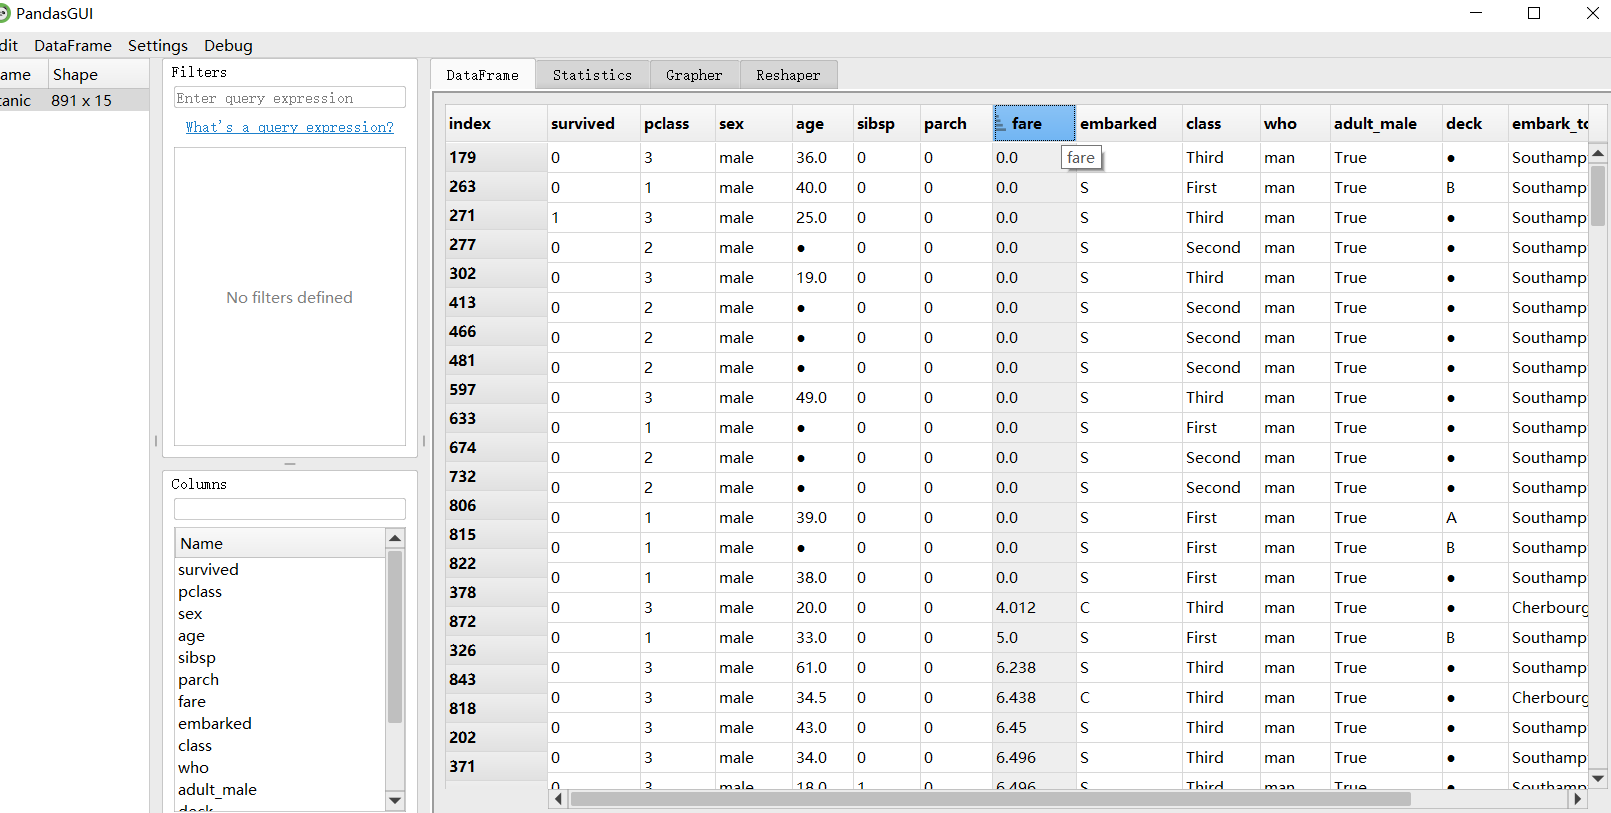The height and width of the screenshot is (813, 1611).
Task: Sort table by age column header
Action: point(822,123)
